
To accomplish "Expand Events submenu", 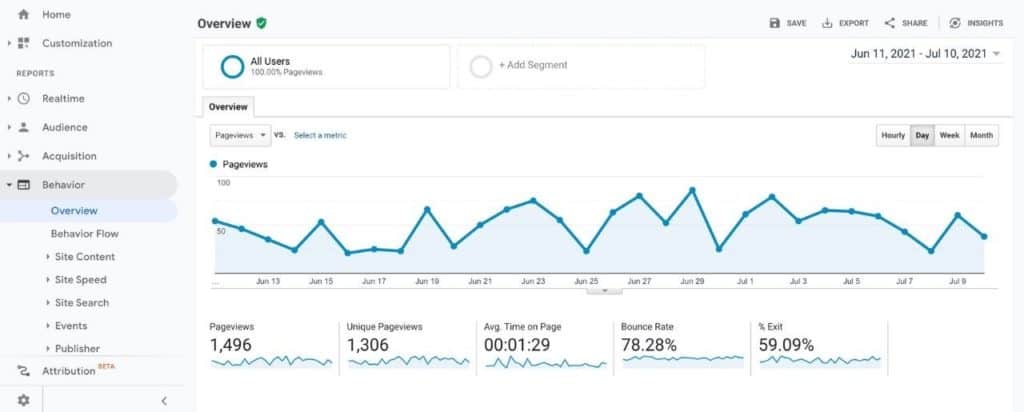I will coord(48,325).
